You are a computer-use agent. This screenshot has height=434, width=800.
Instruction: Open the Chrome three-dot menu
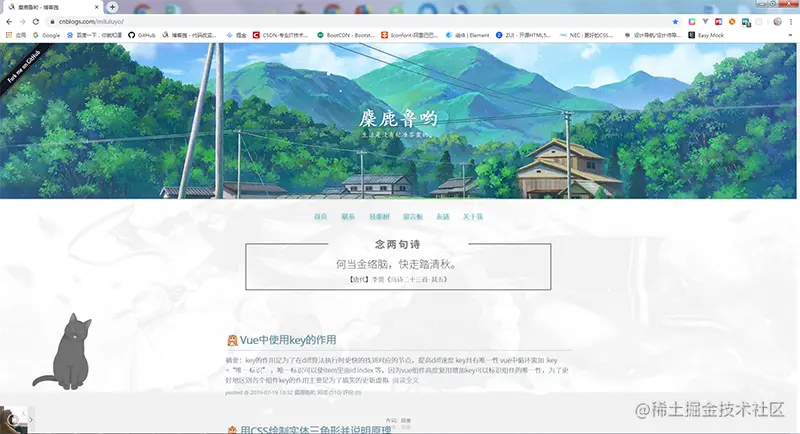[791, 21]
